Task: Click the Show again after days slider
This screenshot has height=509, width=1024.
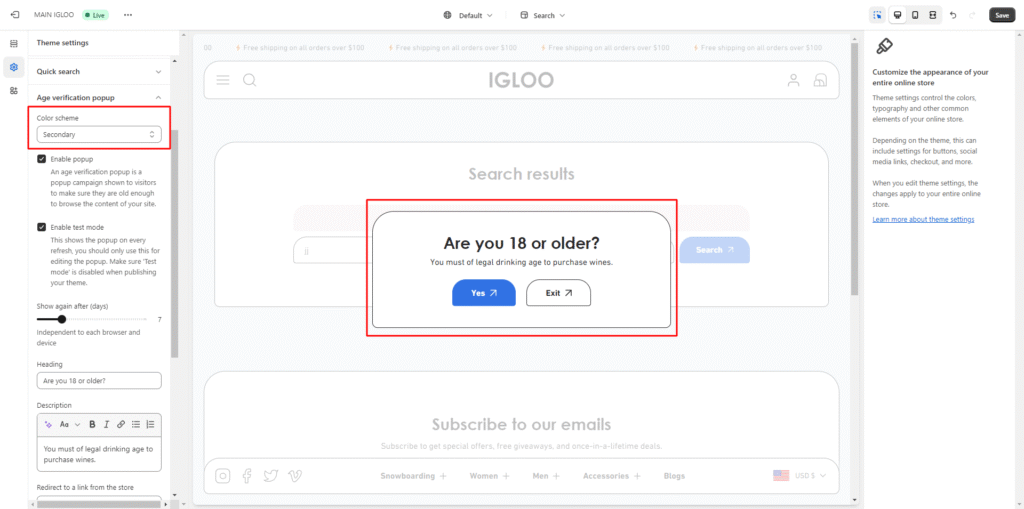Action: [x=62, y=319]
